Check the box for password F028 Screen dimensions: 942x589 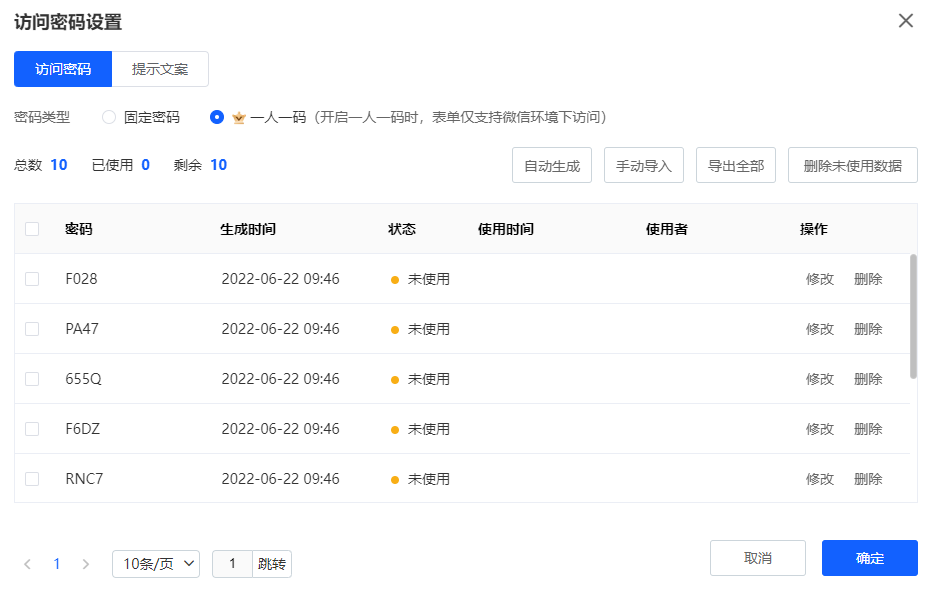pyautogui.click(x=32, y=279)
